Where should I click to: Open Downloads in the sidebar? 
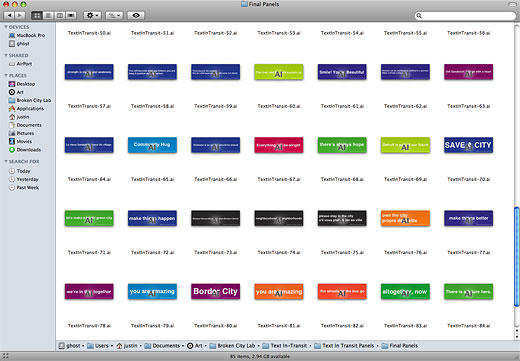(25, 150)
